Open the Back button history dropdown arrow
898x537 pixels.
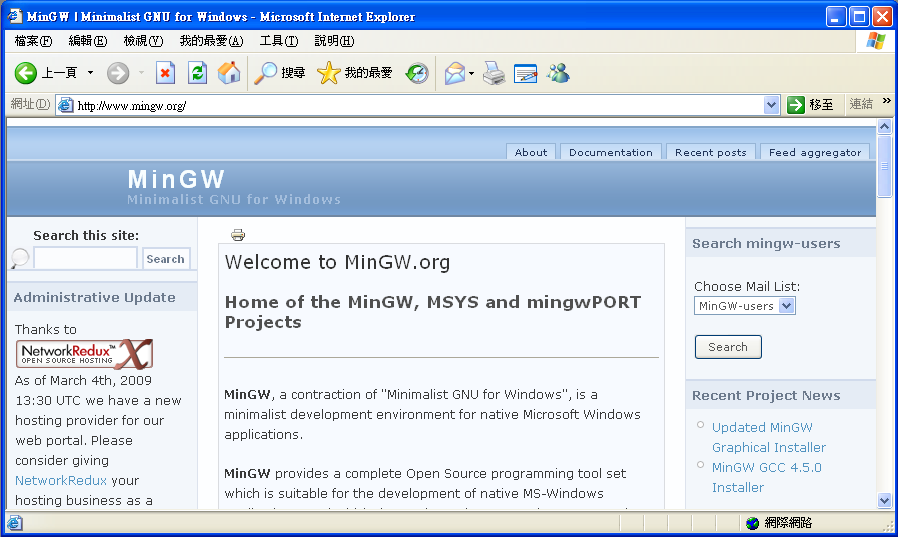pos(90,73)
